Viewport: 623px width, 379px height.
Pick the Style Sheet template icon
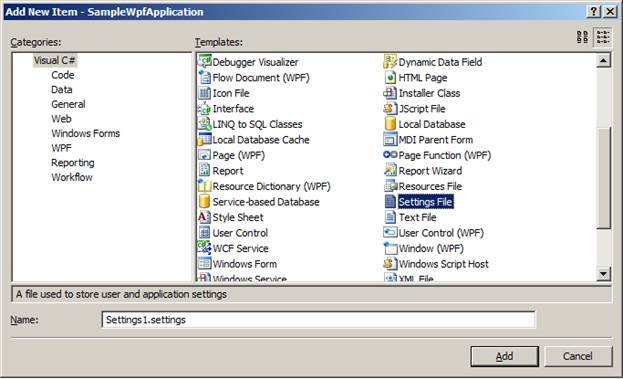(x=204, y=217)
